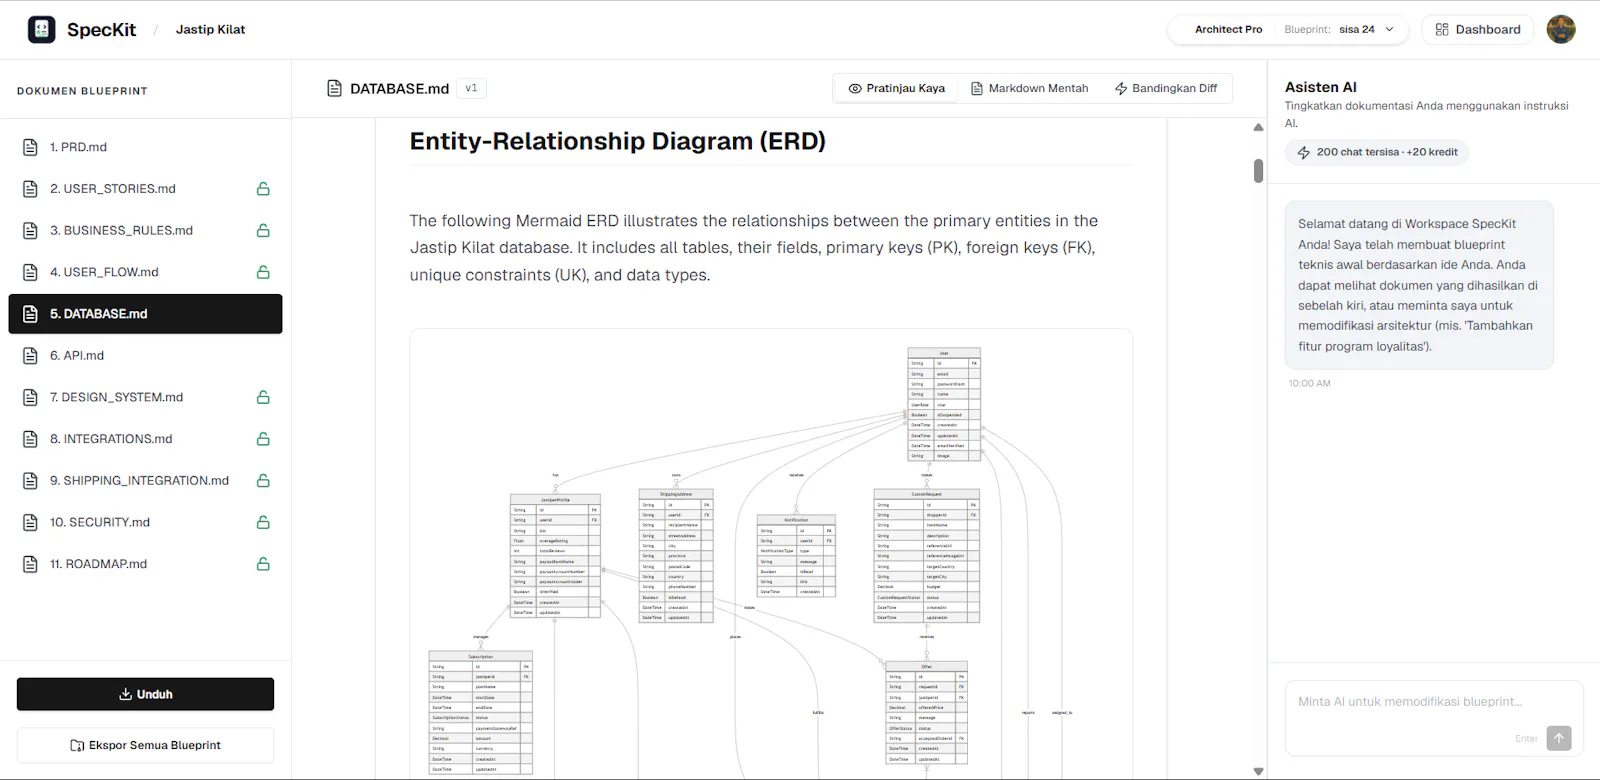Click the Entity-Relationship Diagram (ERD) heading
Viewport: 1600px width, 780px height.
pos(618,141)
